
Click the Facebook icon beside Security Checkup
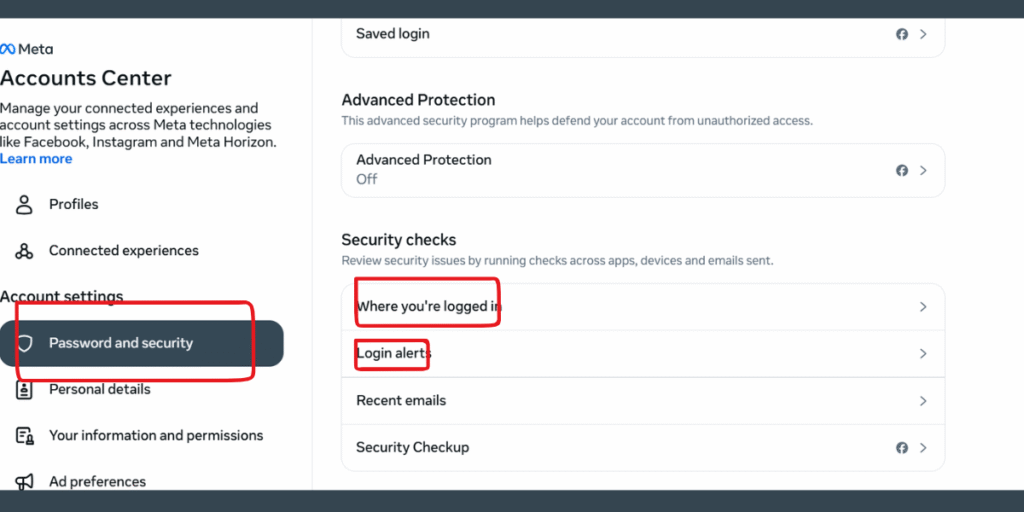click(x=902, y=448)
